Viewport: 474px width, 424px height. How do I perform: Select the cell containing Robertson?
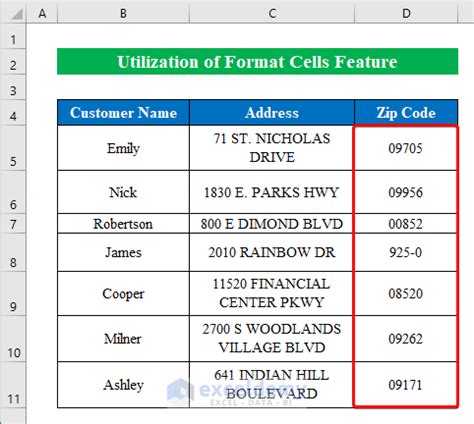(x=123, y=224)
